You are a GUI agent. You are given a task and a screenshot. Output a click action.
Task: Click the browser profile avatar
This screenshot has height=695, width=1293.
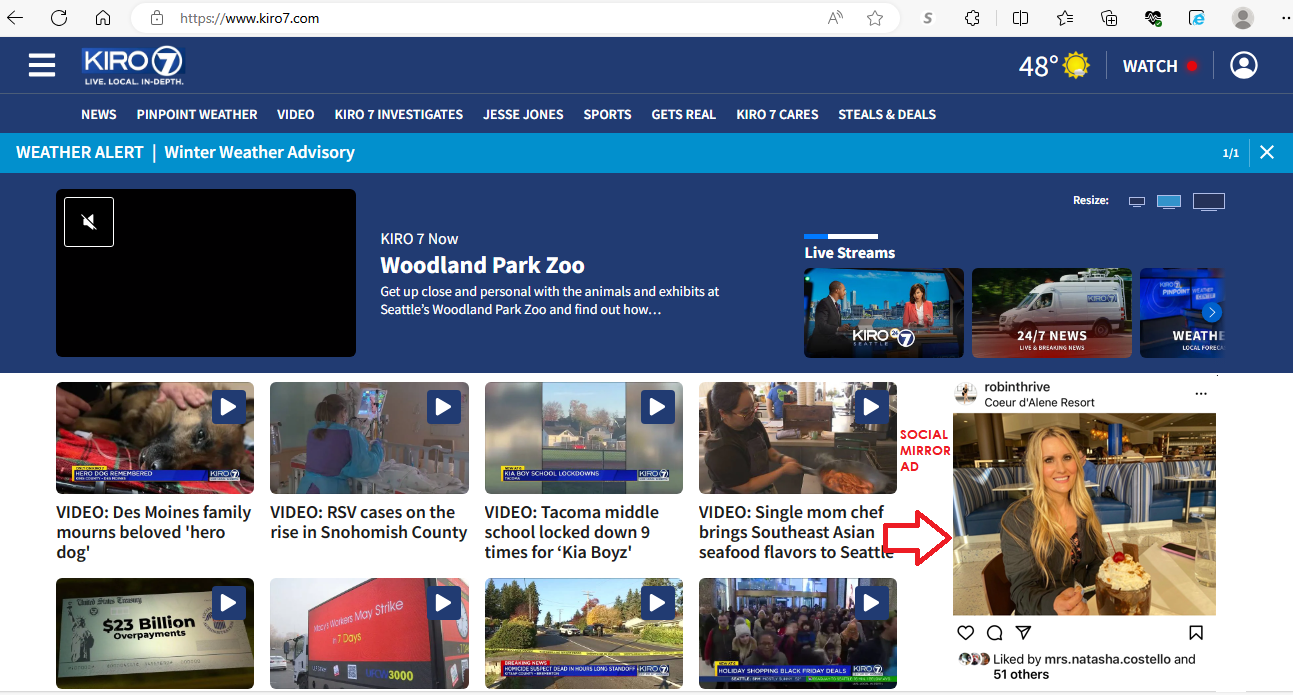coord(1243,18)
